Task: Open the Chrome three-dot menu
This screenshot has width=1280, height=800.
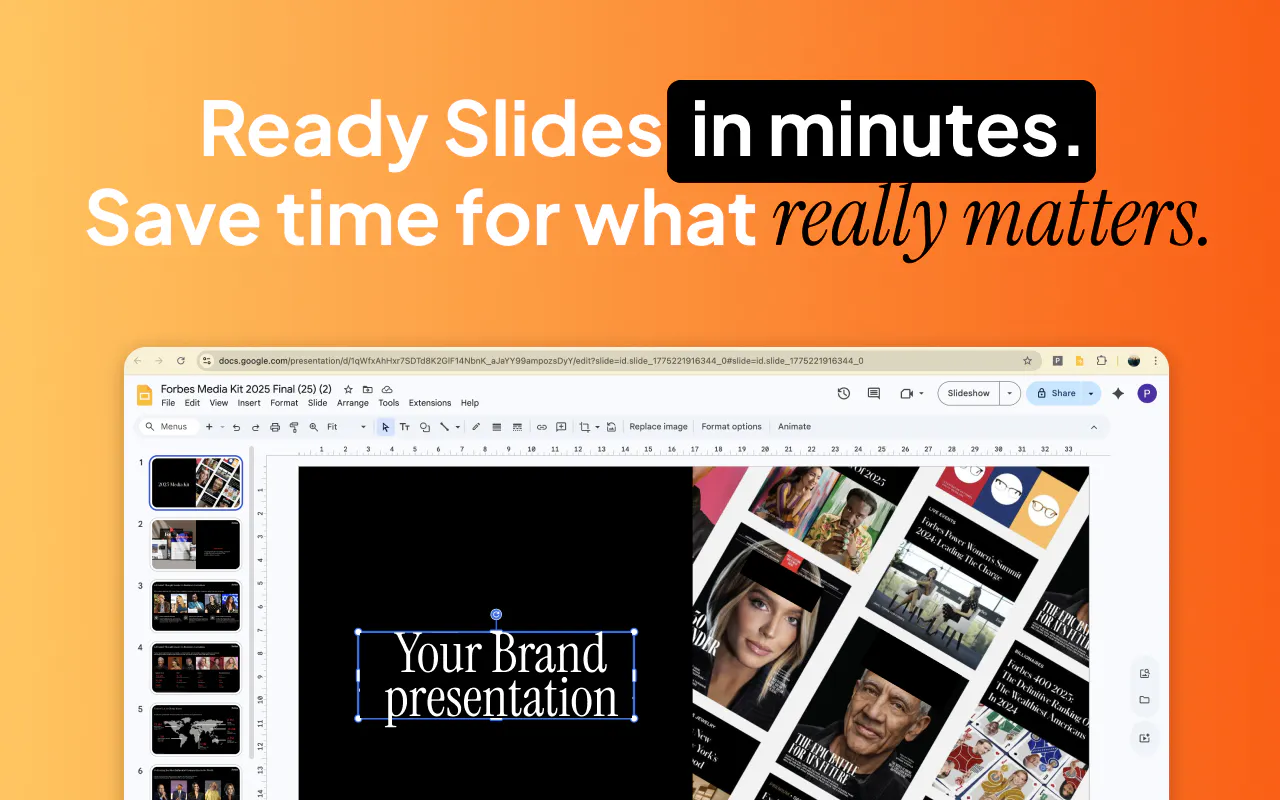Action: tap(1156, 361)
